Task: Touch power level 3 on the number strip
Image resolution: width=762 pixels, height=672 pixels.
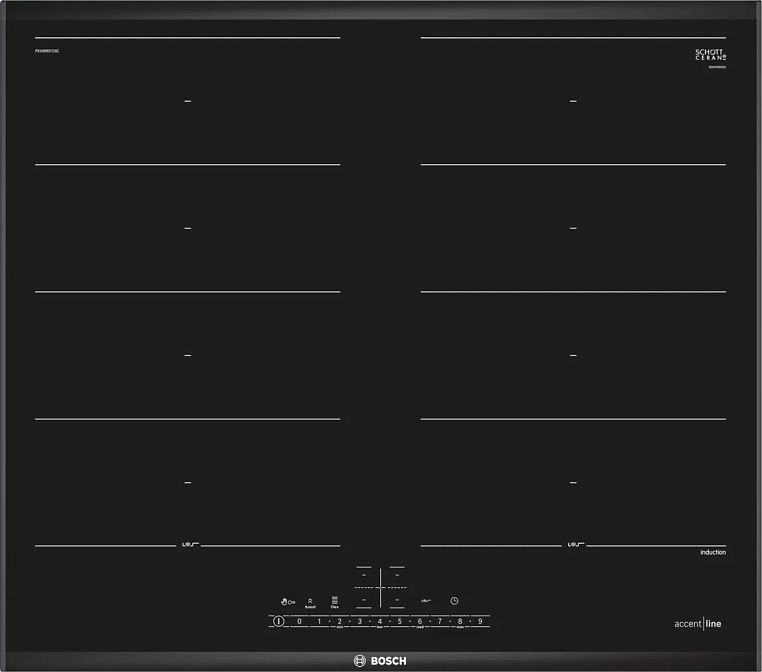Action: point(359,621)
